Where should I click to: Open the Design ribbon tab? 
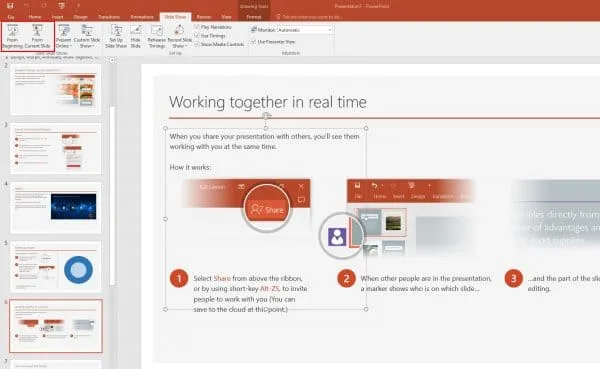(80, 17)
